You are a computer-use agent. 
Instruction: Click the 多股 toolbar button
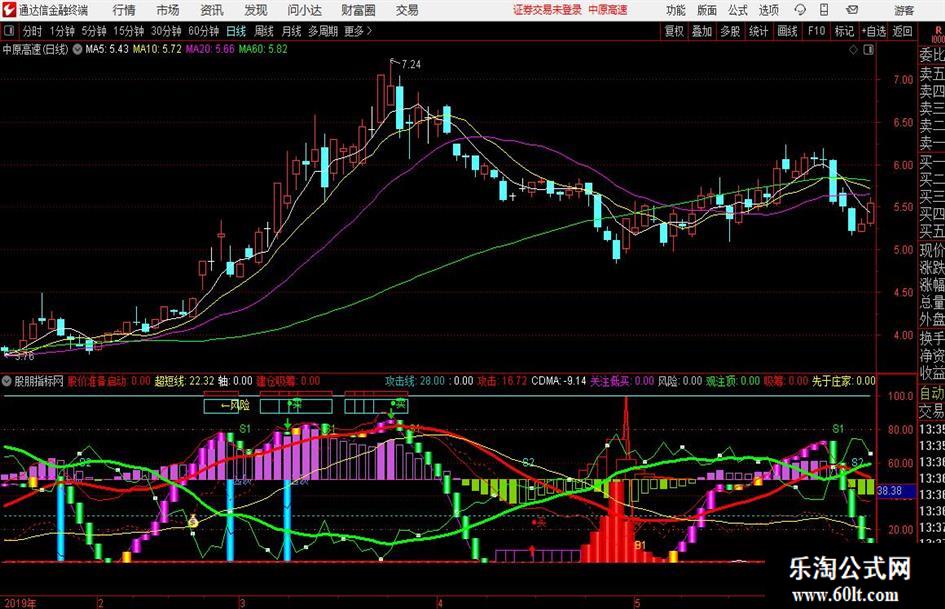click(x=730, y=31)
